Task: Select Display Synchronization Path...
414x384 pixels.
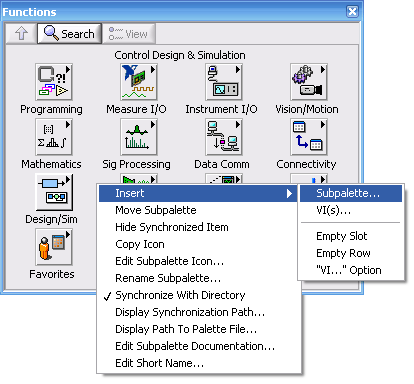Action: [x=199, y=312]
